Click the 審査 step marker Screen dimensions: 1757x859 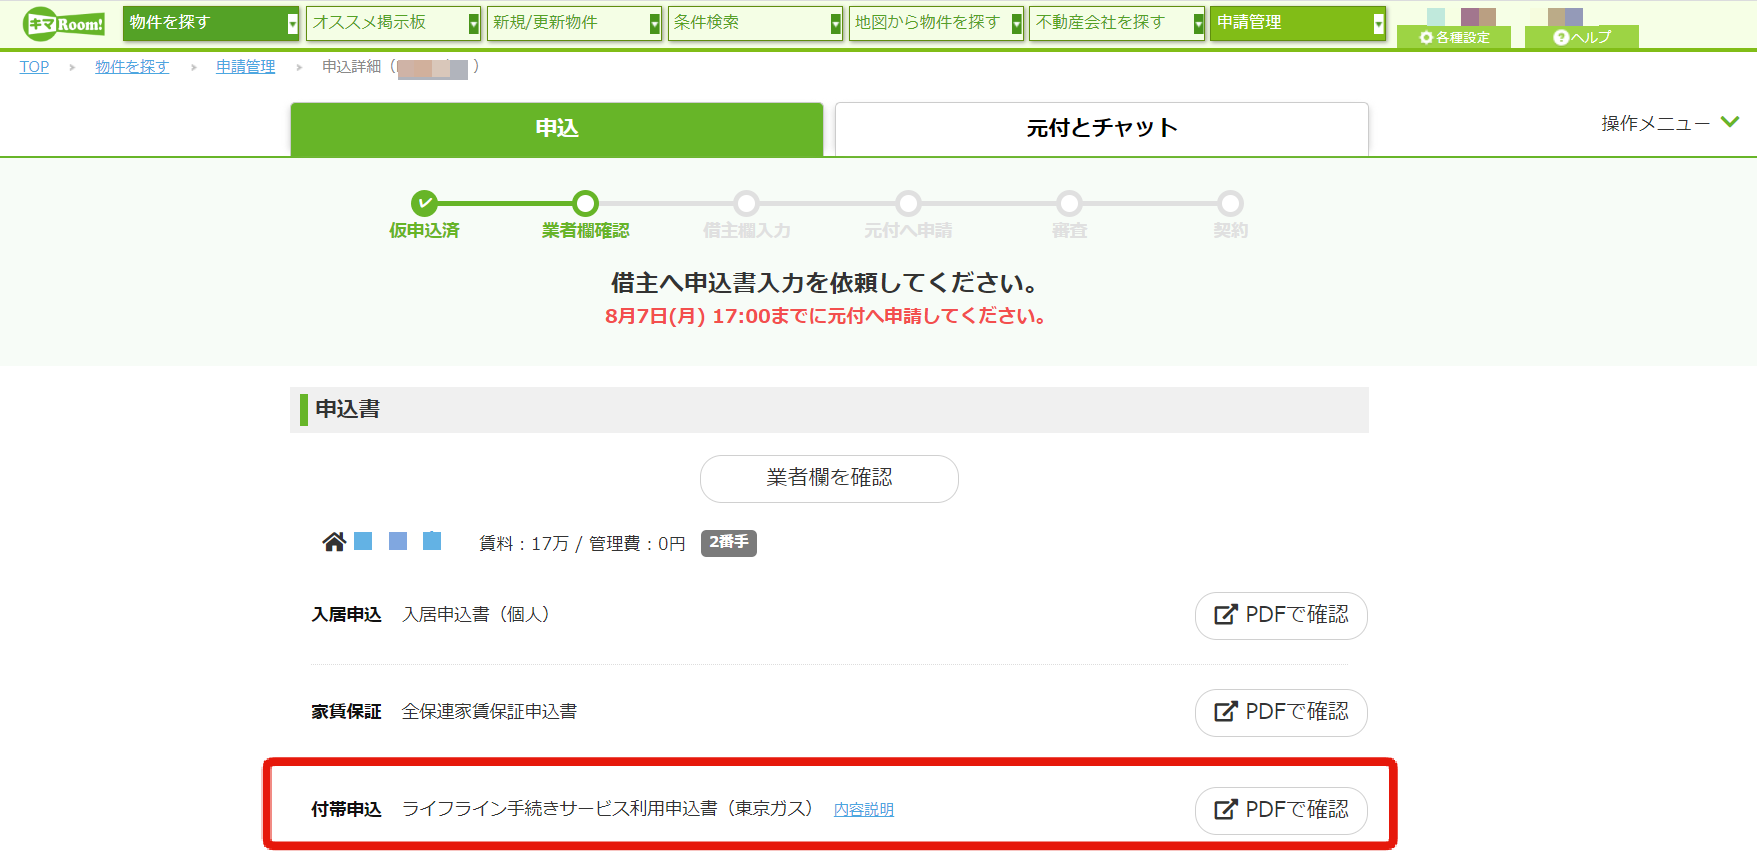click(1069, 203)
